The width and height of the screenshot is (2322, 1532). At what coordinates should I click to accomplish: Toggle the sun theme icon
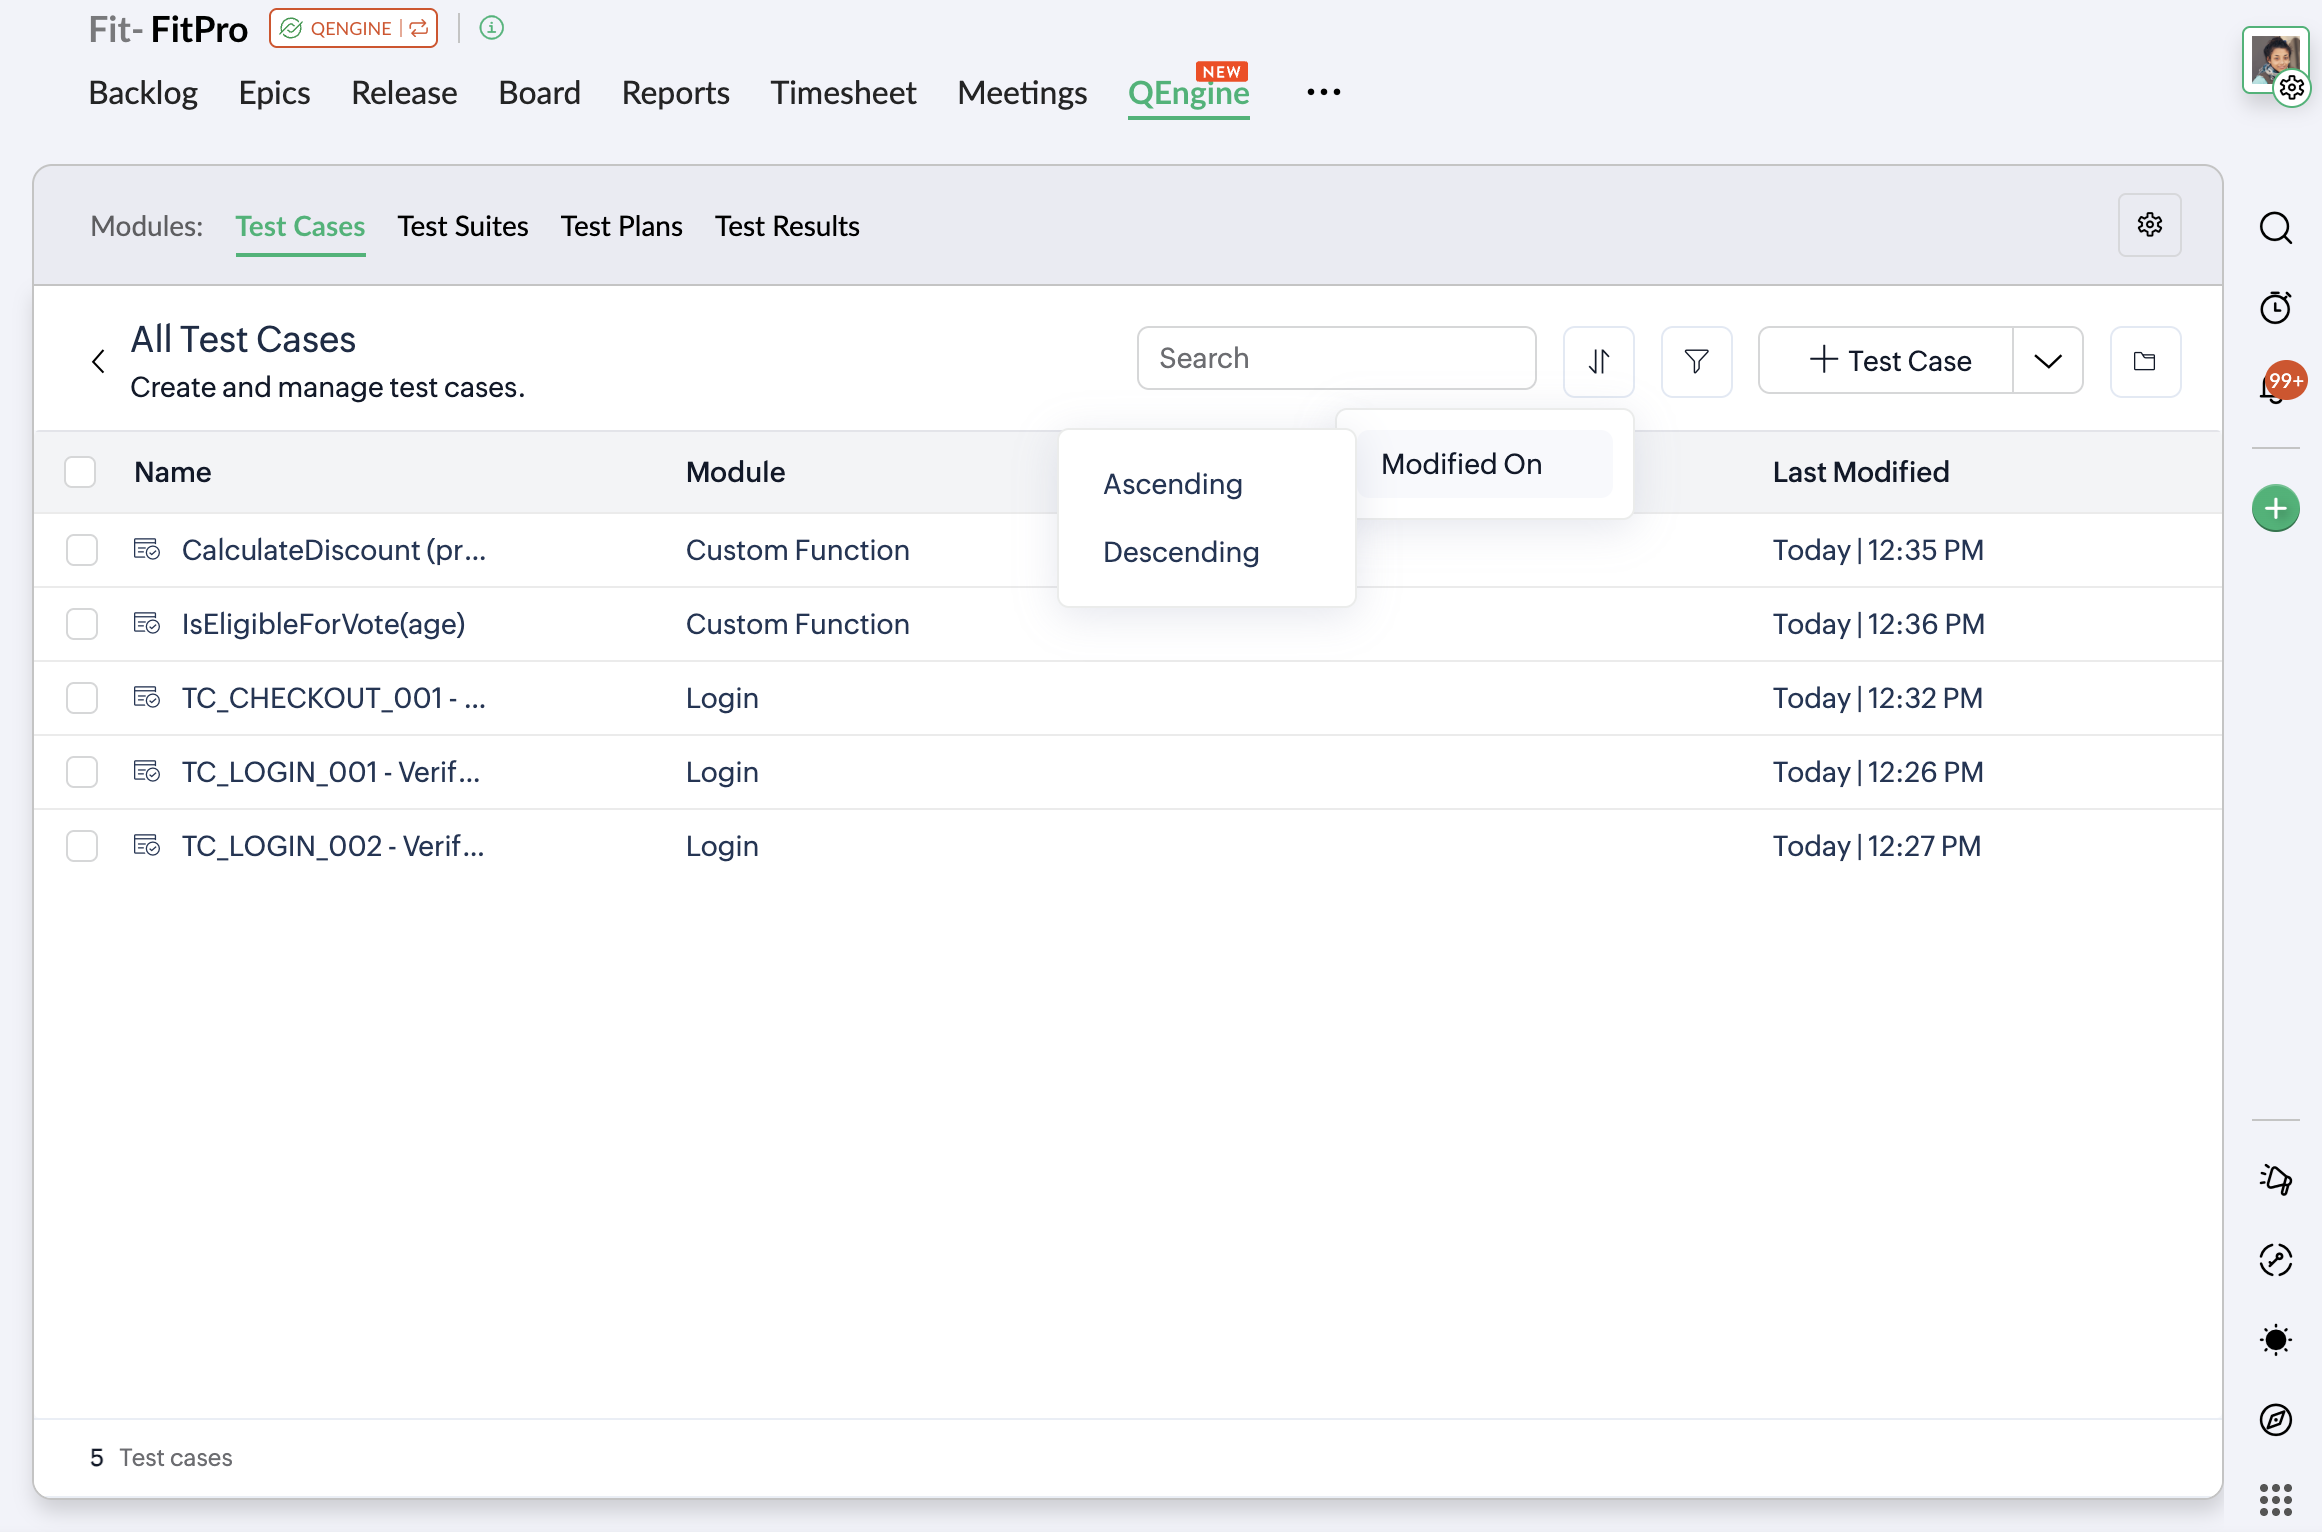tap(2275, 1339)
